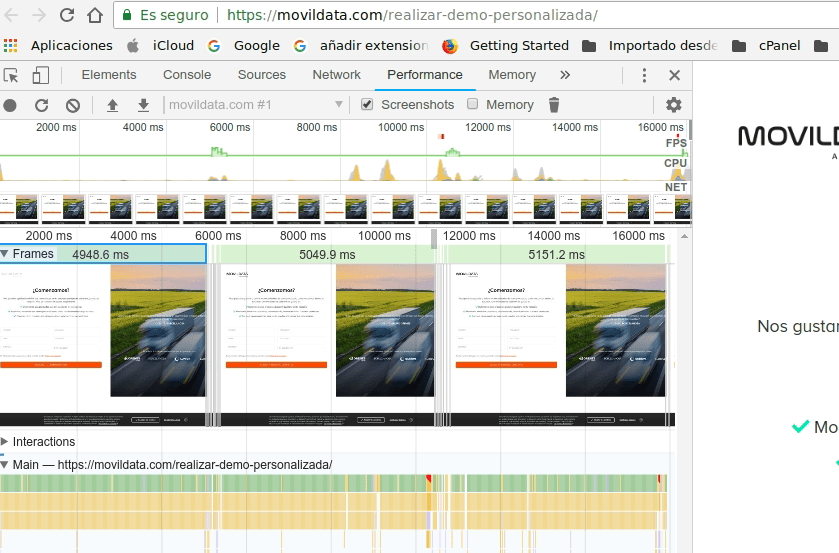
Task: Load a profile with upload icon
Action: click(112, 105)
